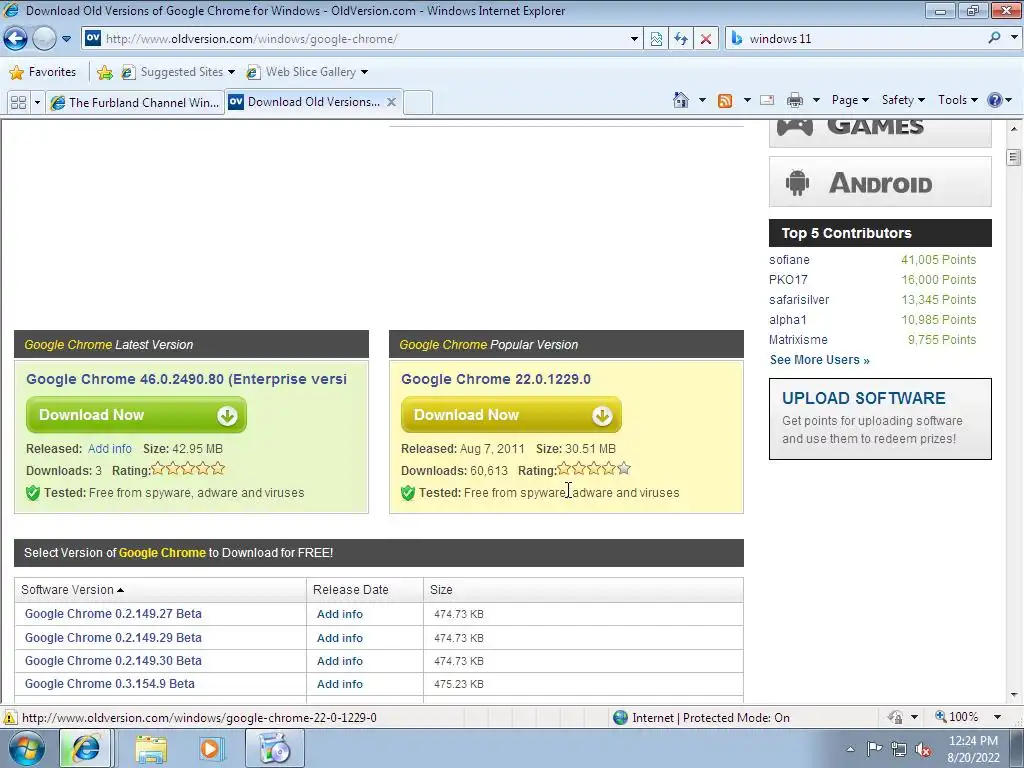Screen dimensions: 1024x768
Task: Open the Windows Start orb
Action: (26, 748)
